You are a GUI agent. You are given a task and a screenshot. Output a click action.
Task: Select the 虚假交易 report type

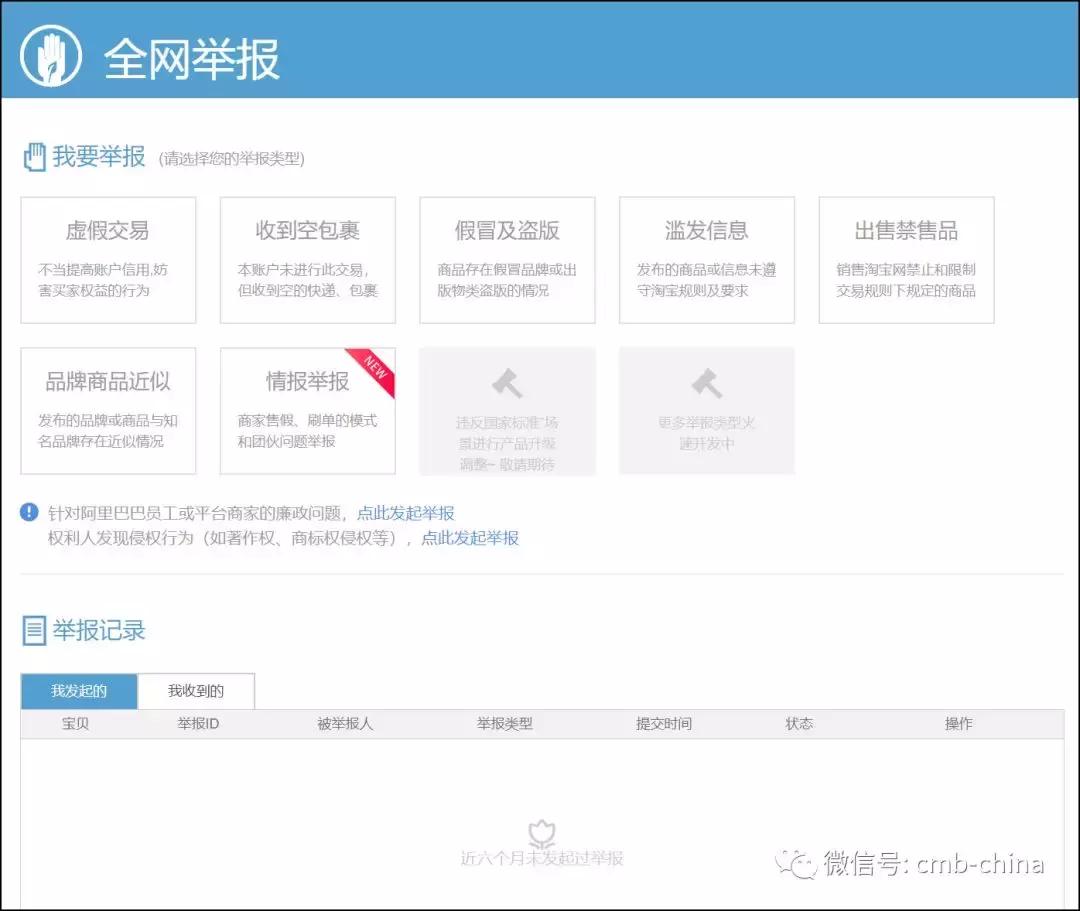(x=108, y=259)
